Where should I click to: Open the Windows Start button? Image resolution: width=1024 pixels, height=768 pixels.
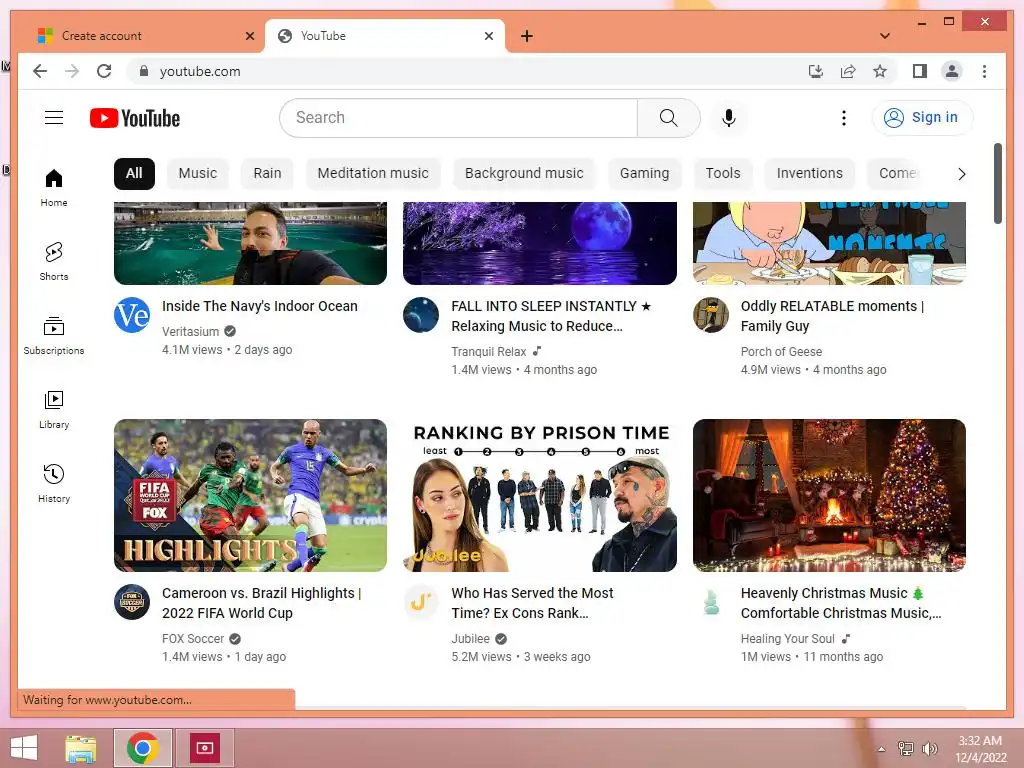(x=24, y=748)
